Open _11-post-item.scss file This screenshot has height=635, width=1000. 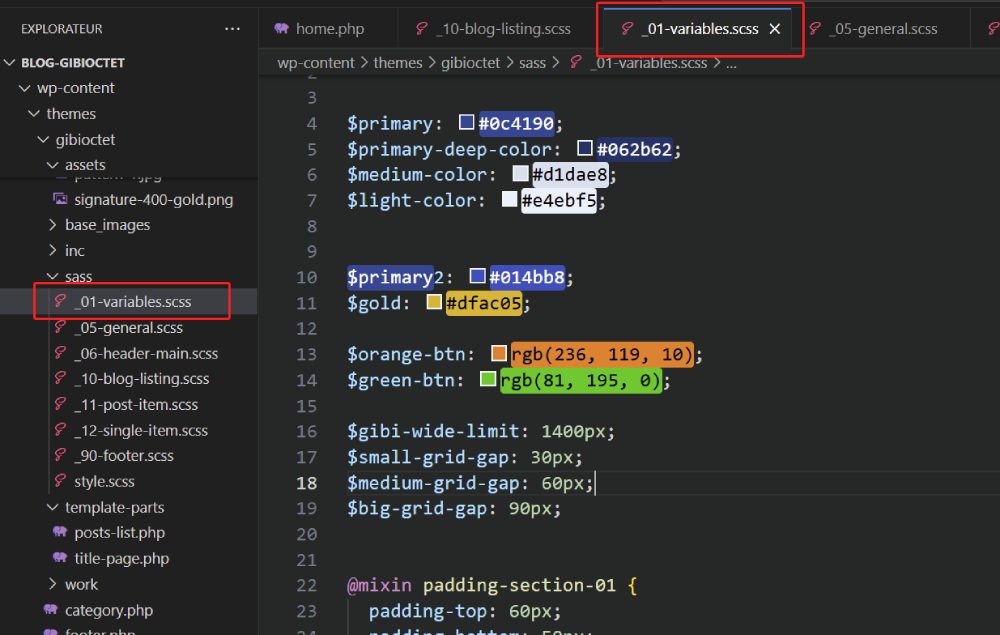tap(136, 404)
